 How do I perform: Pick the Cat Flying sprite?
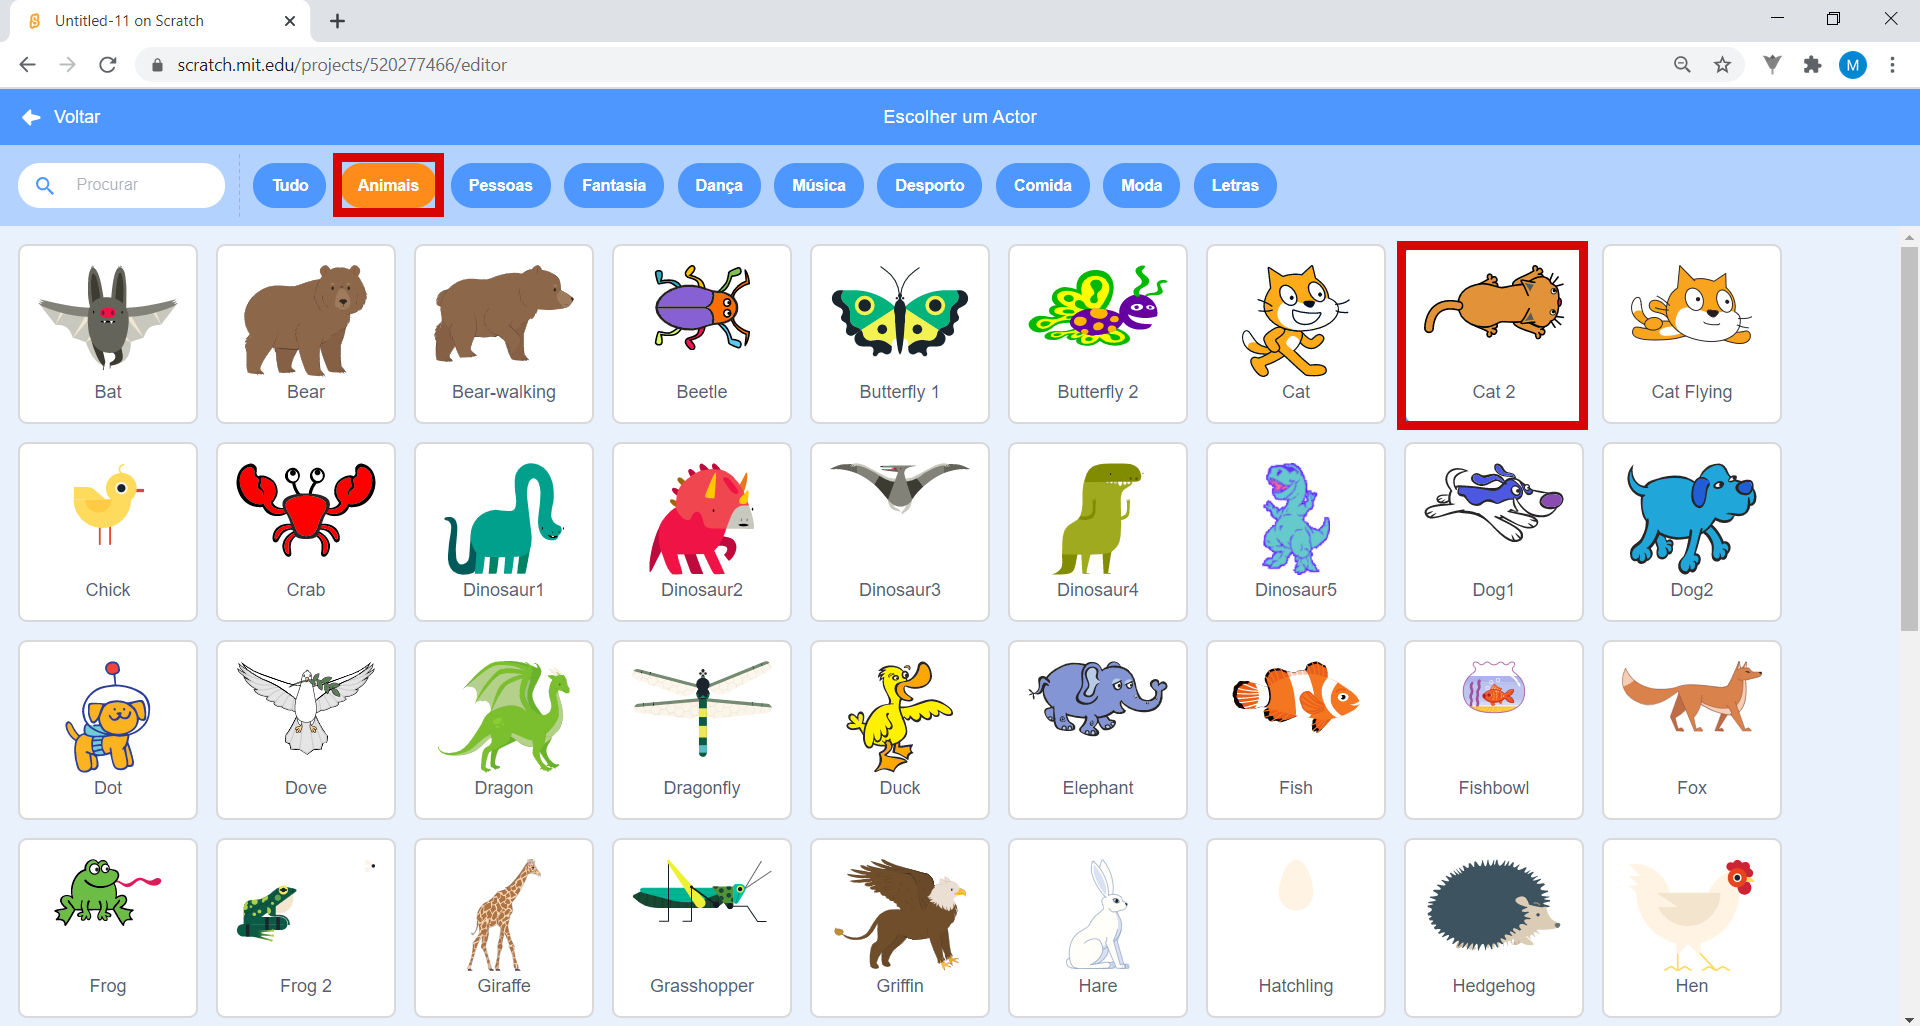point(1692,334)
